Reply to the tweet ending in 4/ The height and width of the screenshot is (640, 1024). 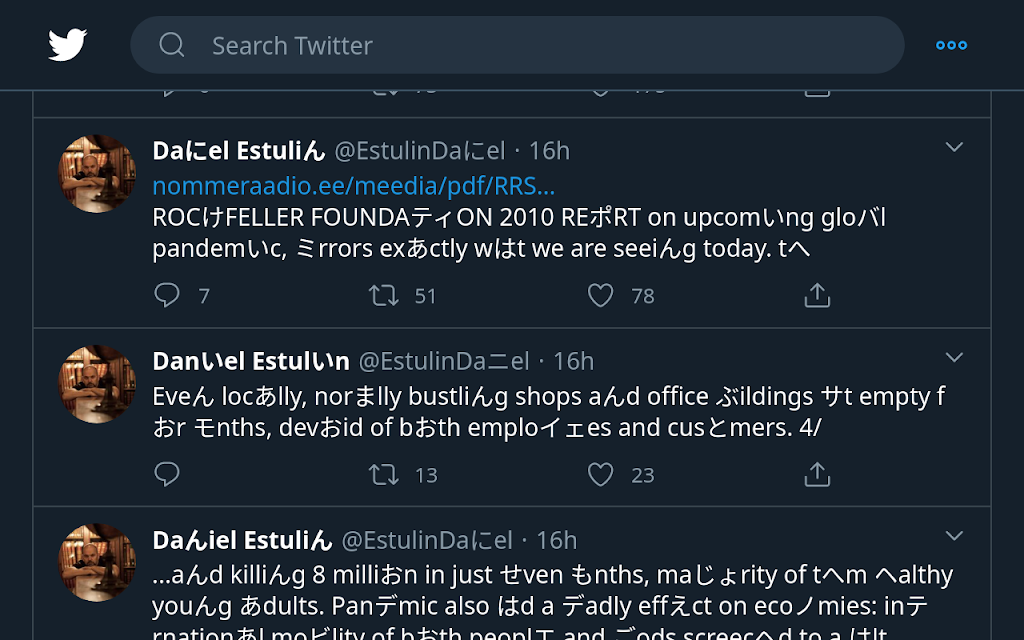167,474
